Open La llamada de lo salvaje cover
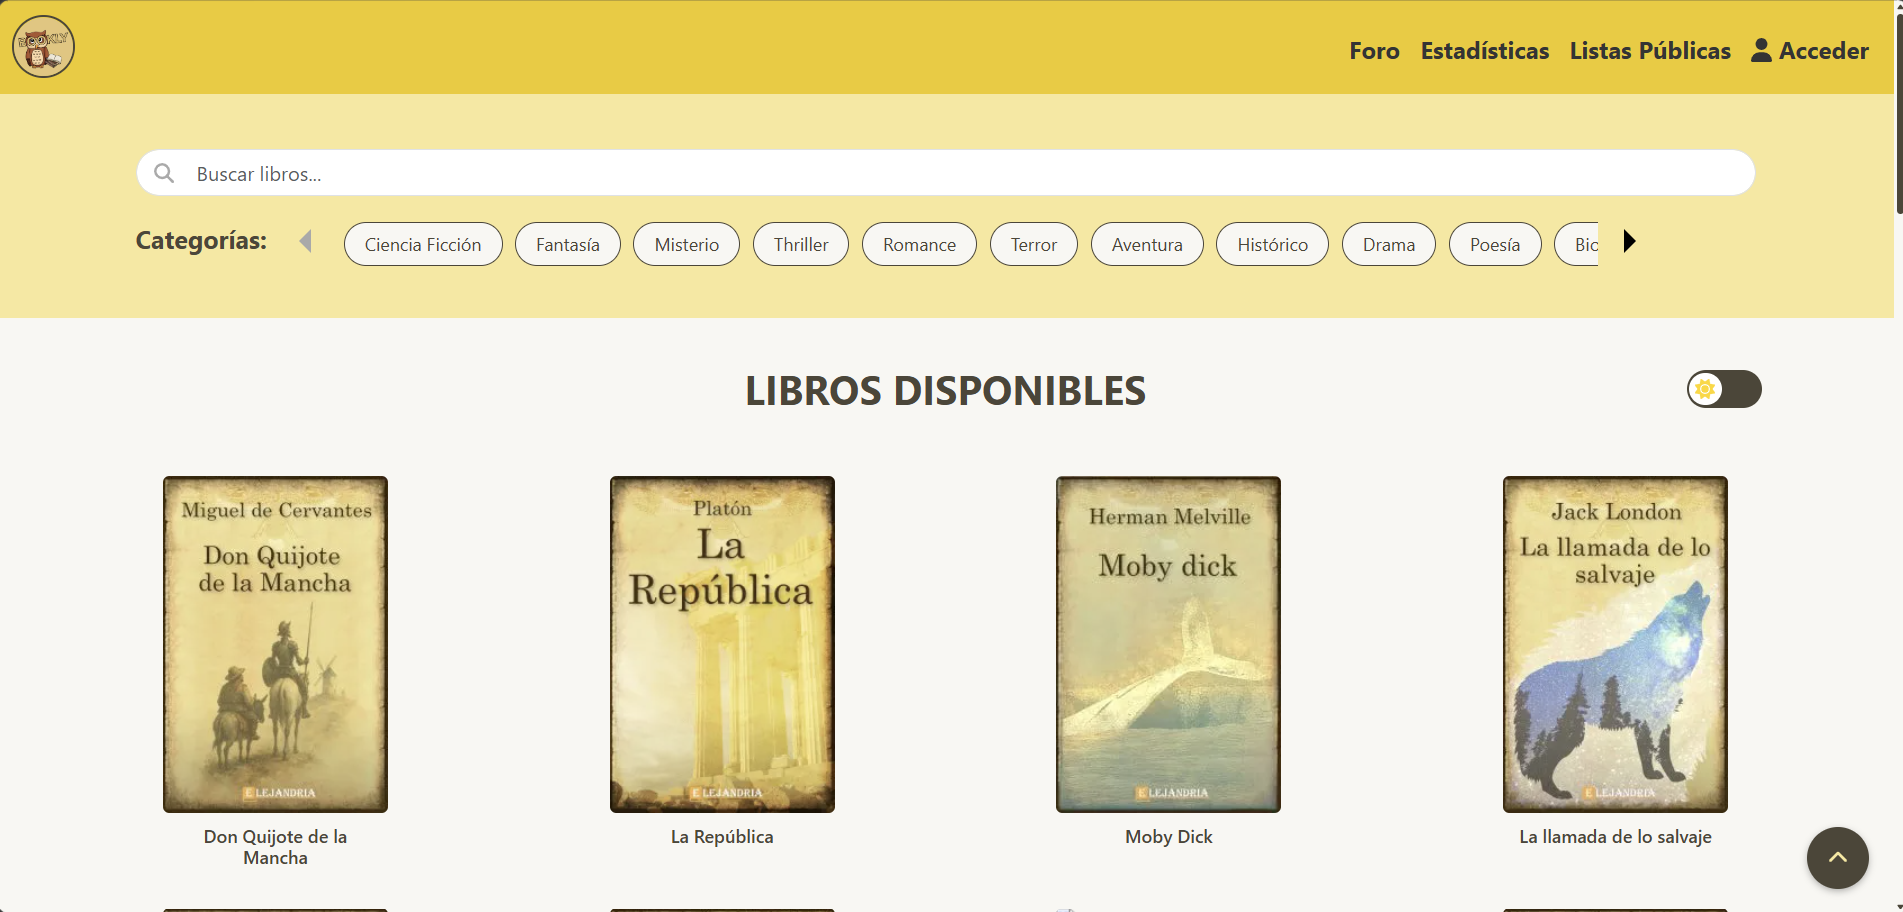Screen dimensions: 1903x912 tap(1615, 644)
